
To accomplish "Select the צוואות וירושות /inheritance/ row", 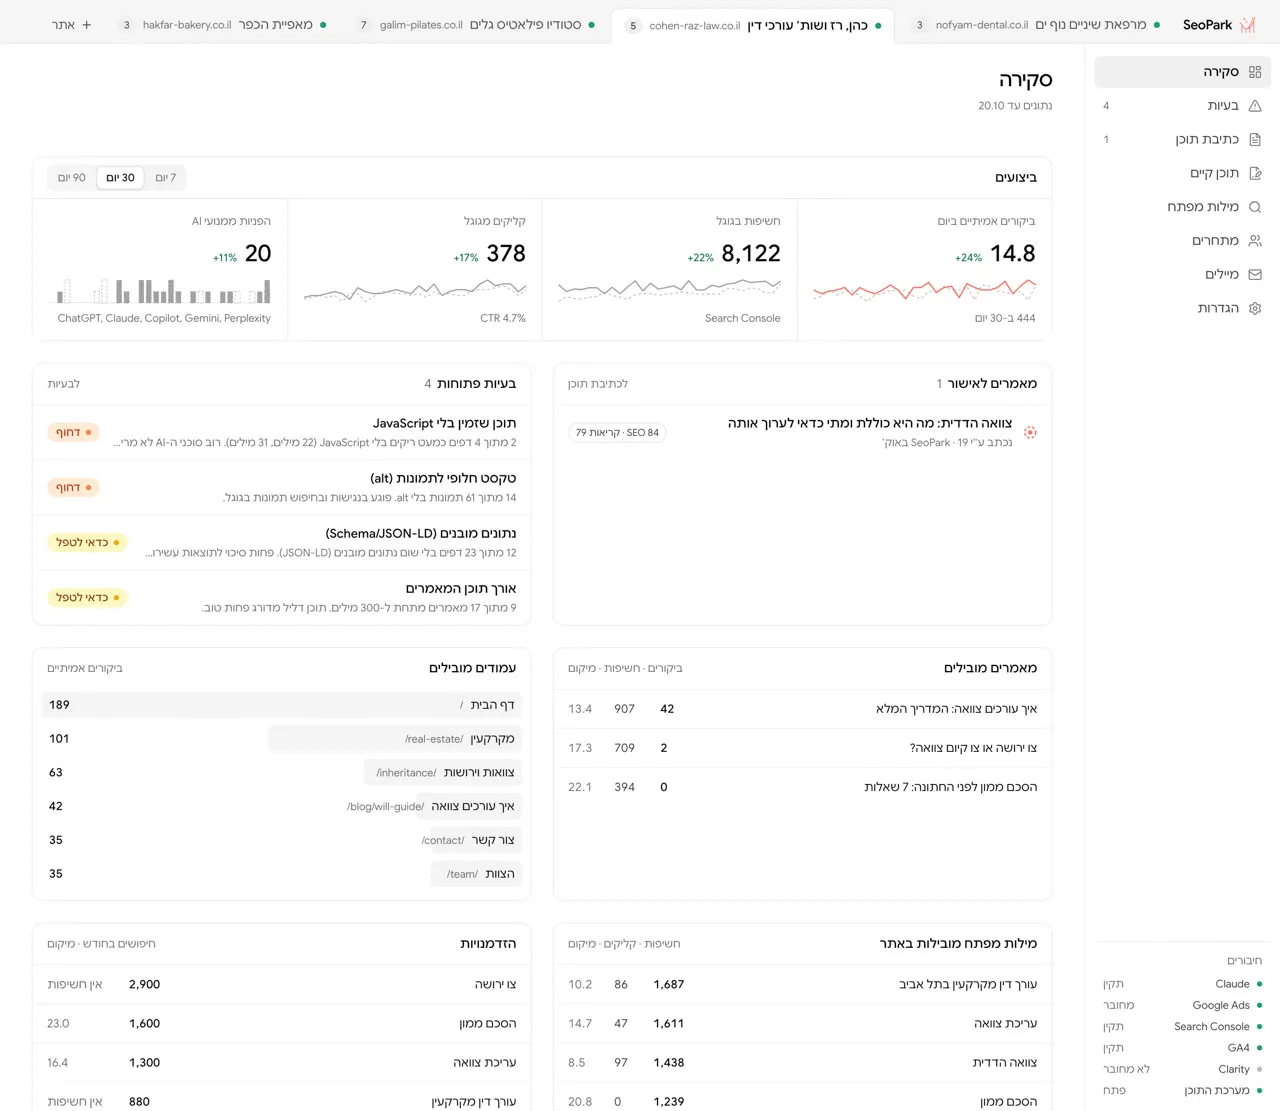I will point(281,773).
